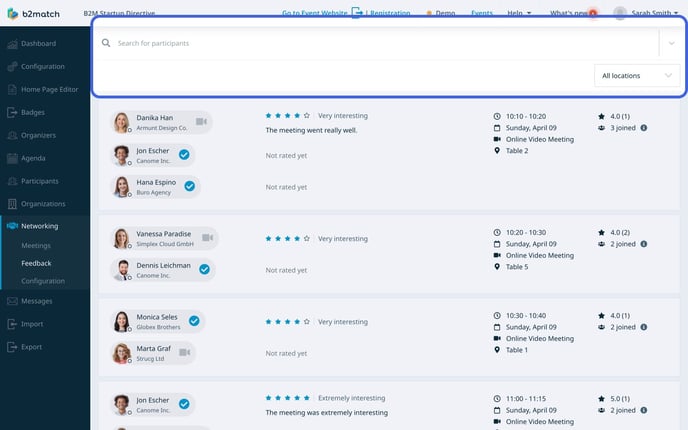The height and width of the screenshot is (430, 688).
Task: Click the Sarah Smith profile avatar
Action: [620, 13]
